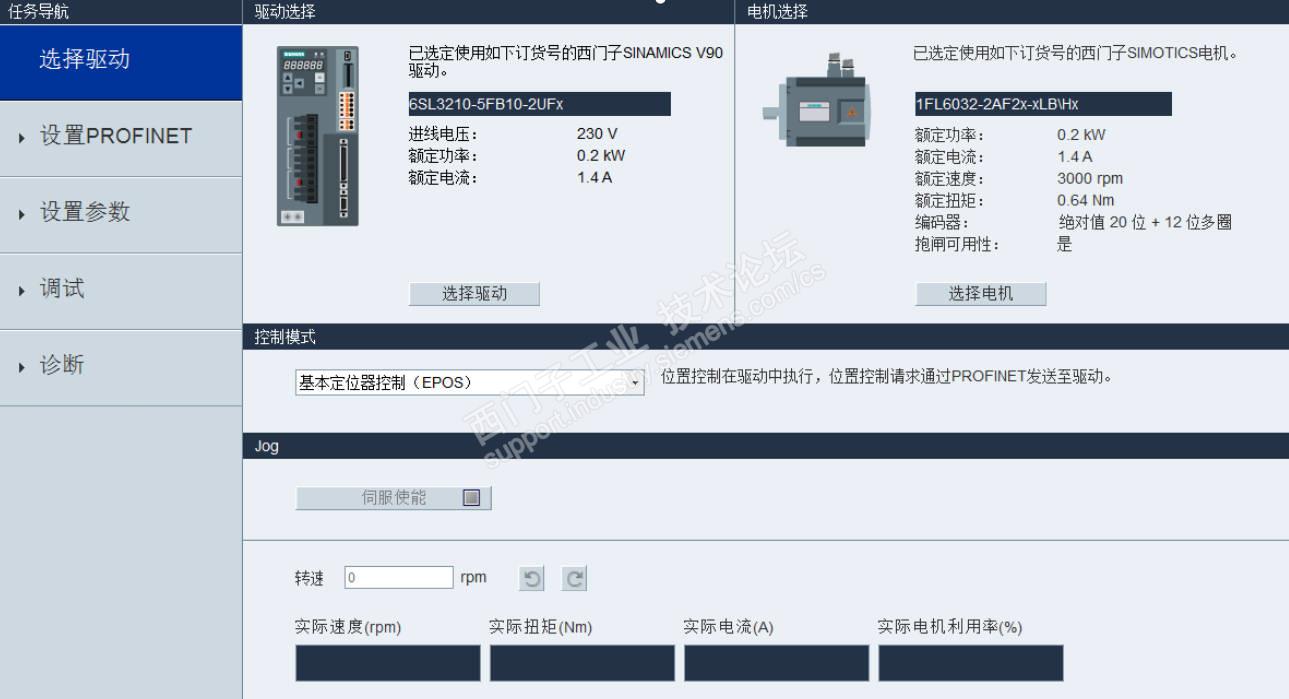
Task: Click the encoder value 绝对值 20 位 + 12 位多圈
Action: click(x=1145, y=222)
